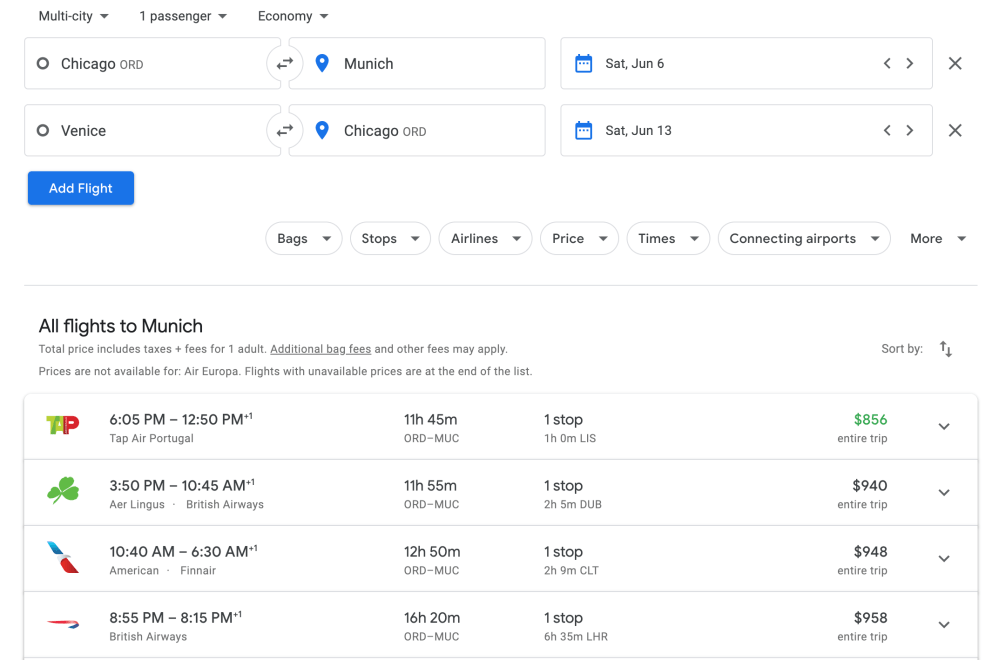Click the calendar icon for Sat, Jun 6
The width and height of the screenshot is (999, 660).
[x=584, y=64]
